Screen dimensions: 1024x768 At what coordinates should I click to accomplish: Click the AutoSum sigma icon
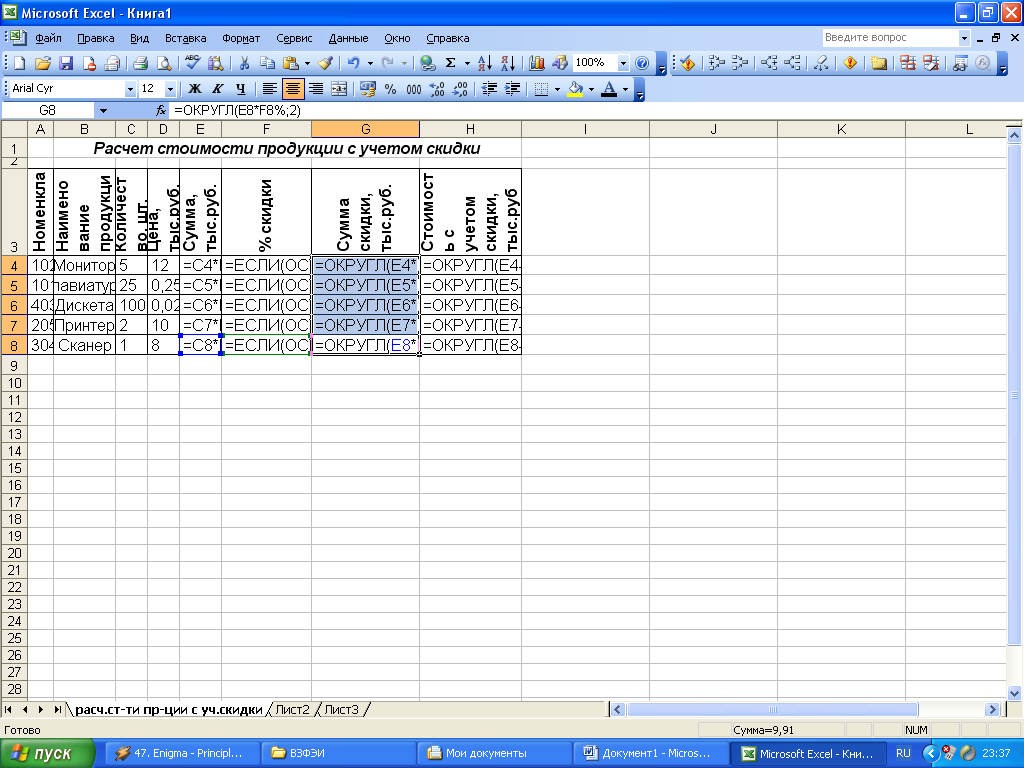(451, 63)
